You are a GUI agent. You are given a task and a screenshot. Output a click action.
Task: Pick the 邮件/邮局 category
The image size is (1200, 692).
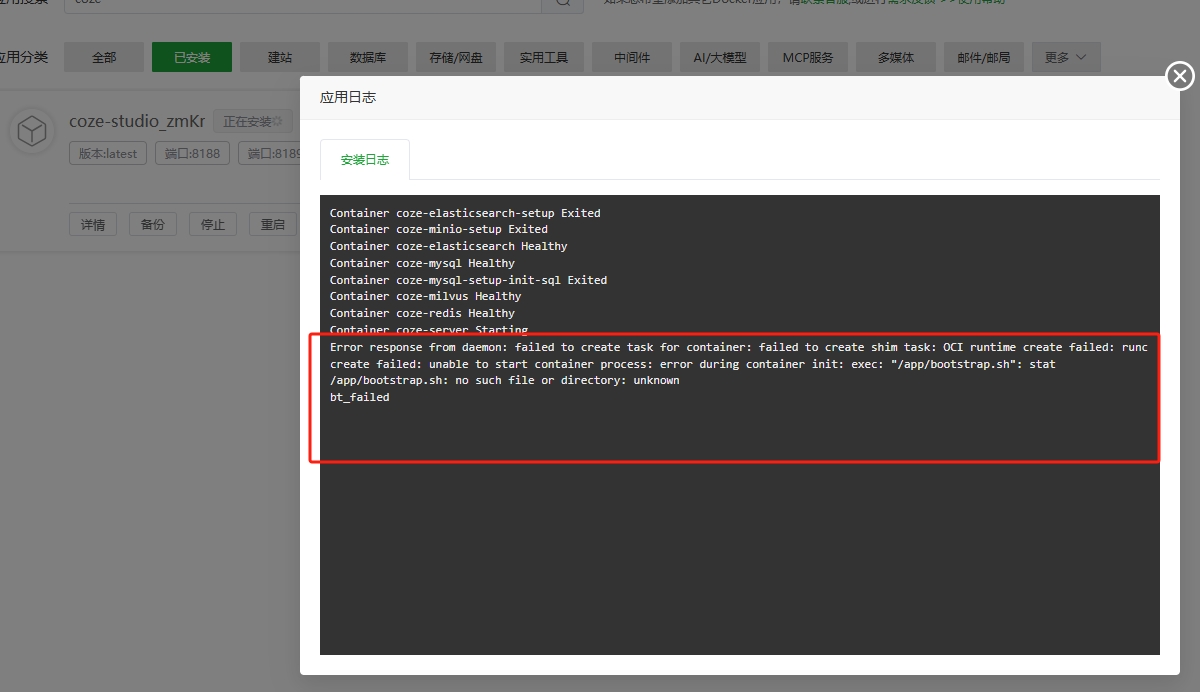pyautogui.click(x=984, y=57)
